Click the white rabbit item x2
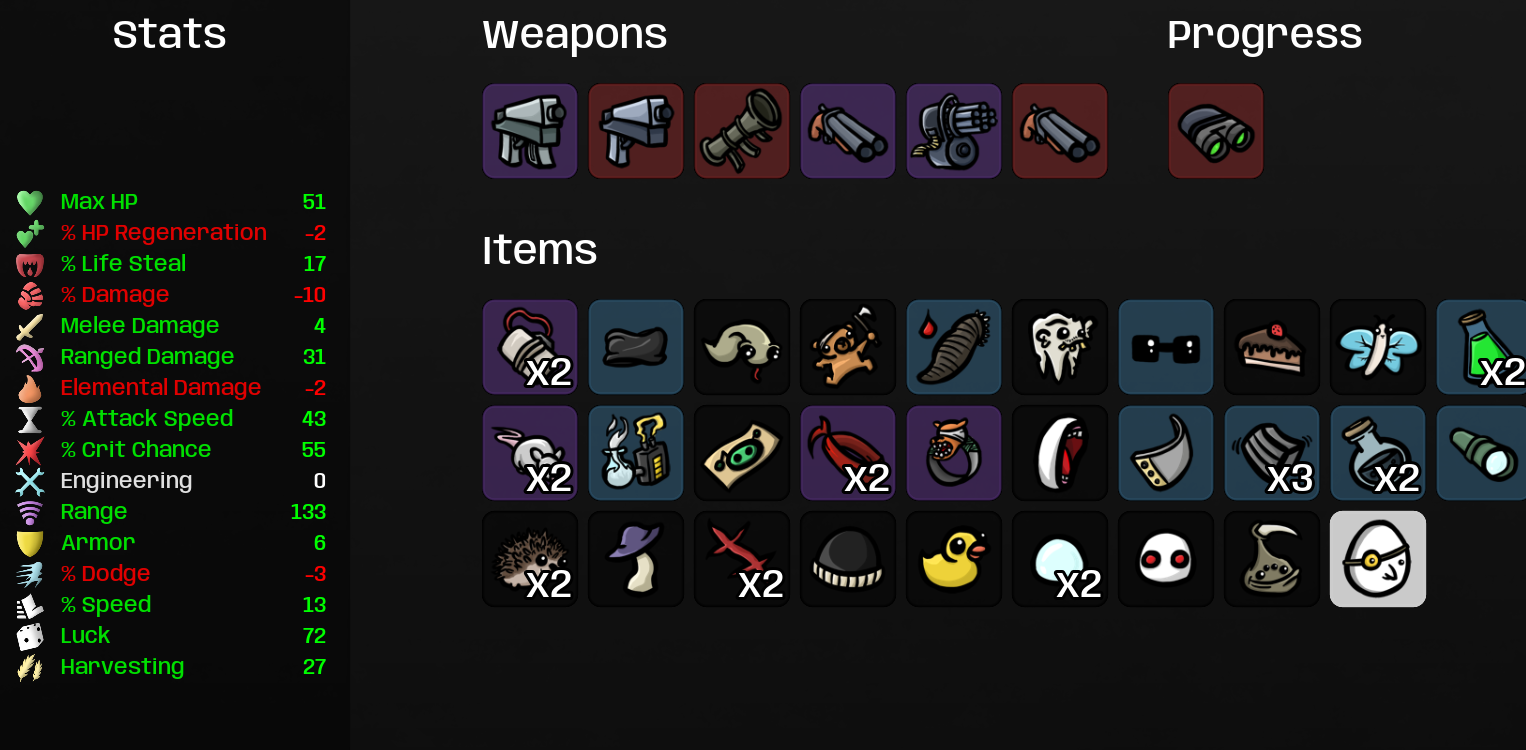Image resolution: width=1526 pixels, height=750 pixels. 530,453
